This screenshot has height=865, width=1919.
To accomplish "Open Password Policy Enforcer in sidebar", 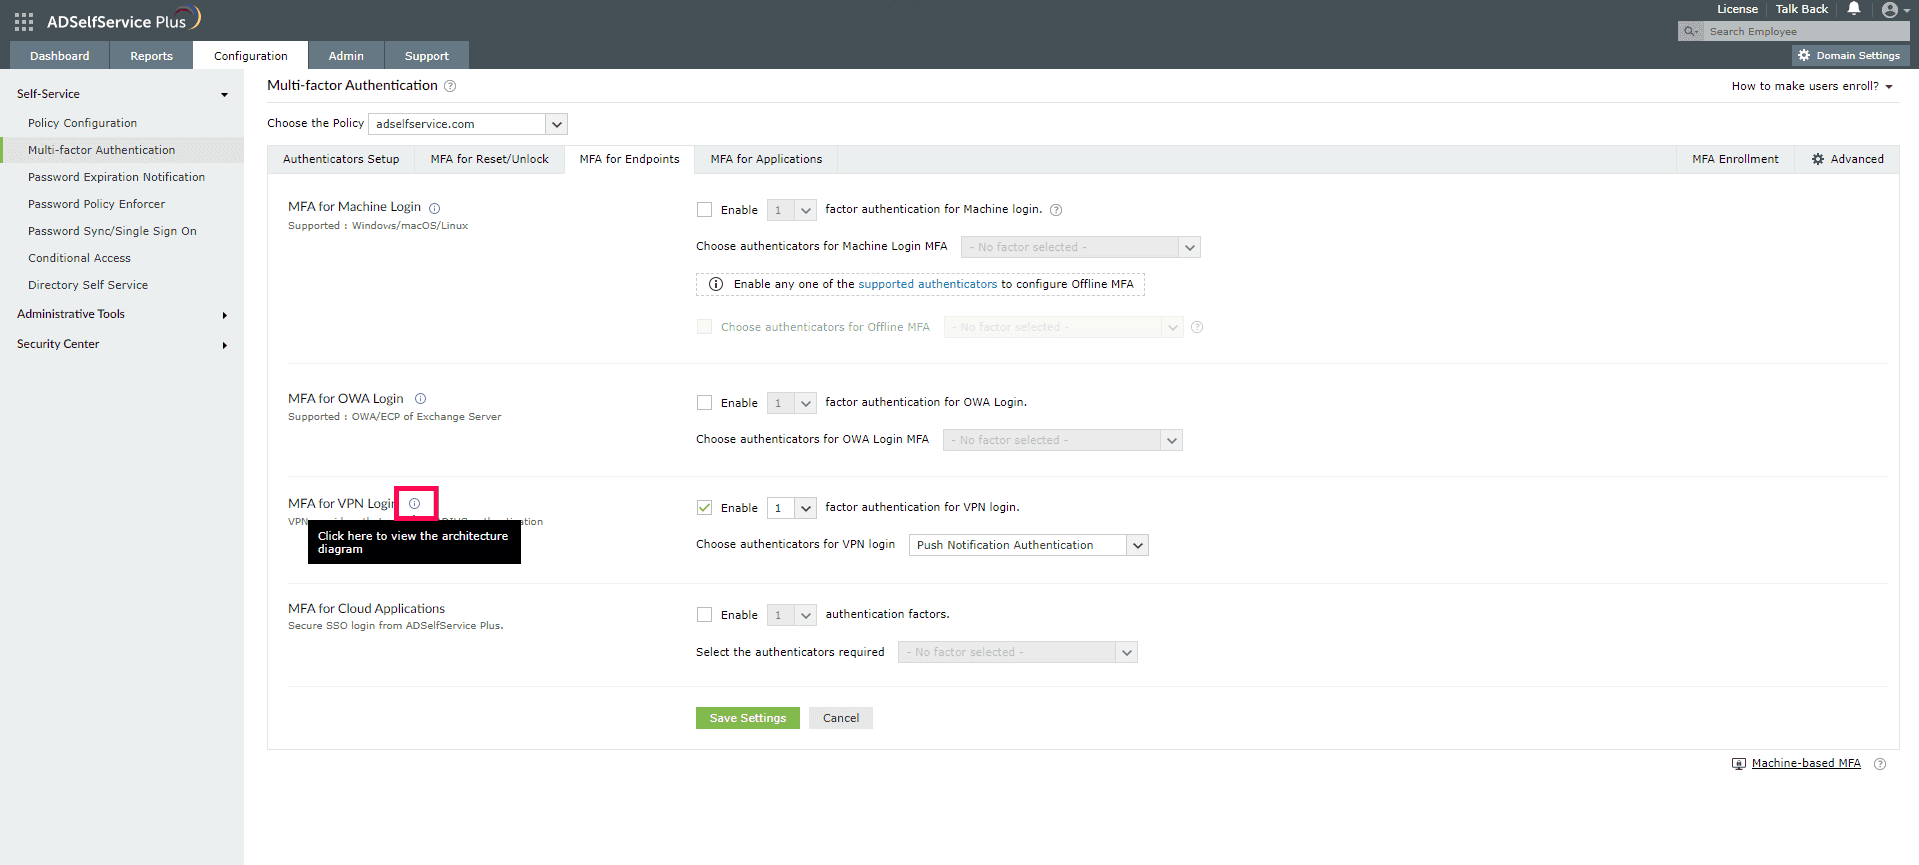I will click(x=96, y=204).
